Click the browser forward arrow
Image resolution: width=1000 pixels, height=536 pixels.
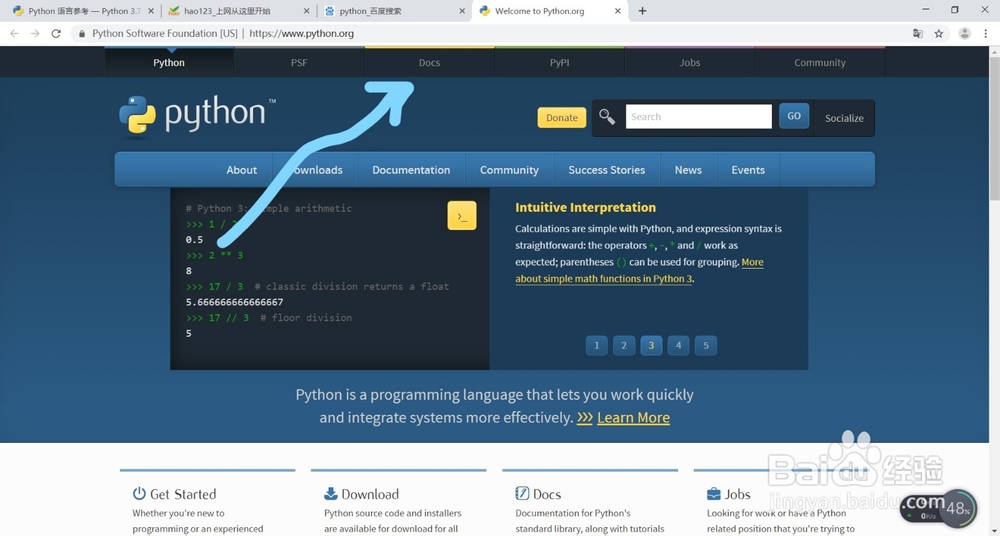35,33
